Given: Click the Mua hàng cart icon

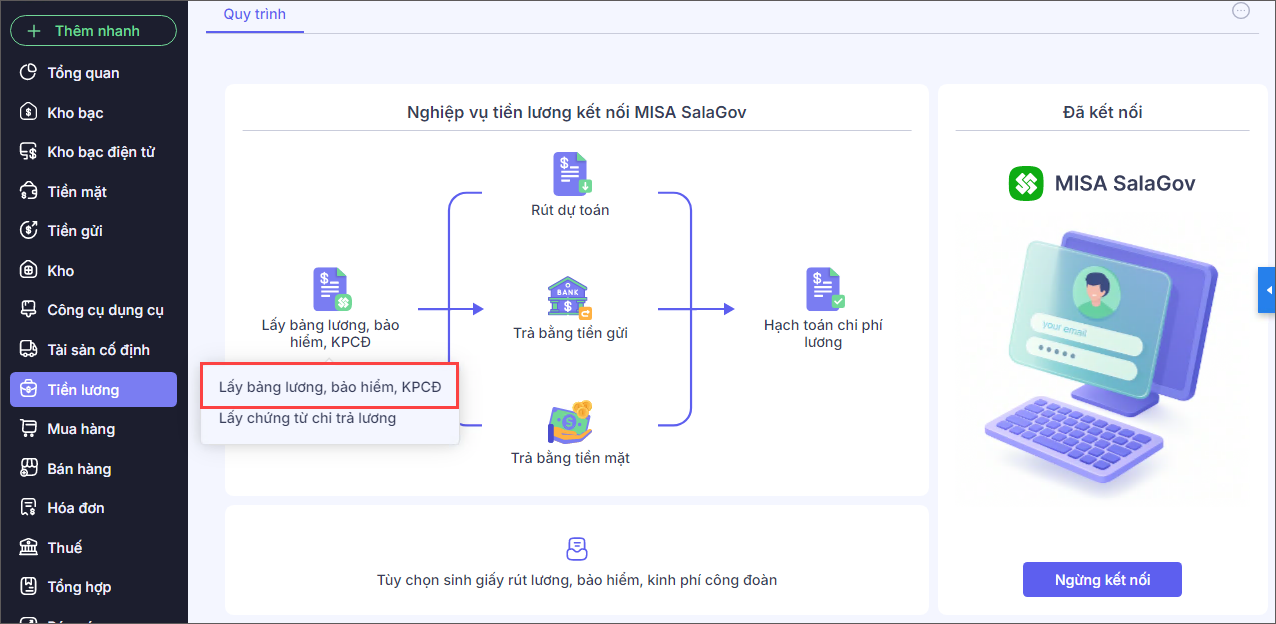Looking at the screenshot, I should point(29,428).
